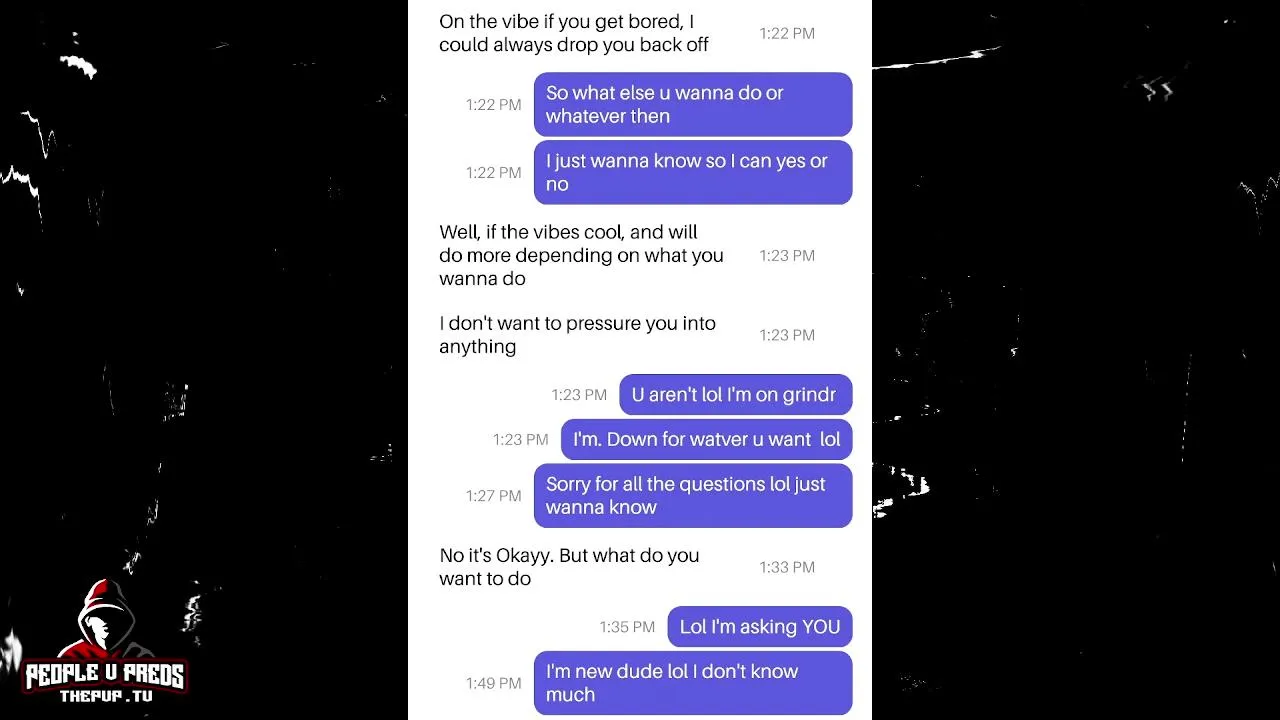Click the 1:27 PM timestamp
The height and width of the screenshot is (720, 1280).
[493, 495]
